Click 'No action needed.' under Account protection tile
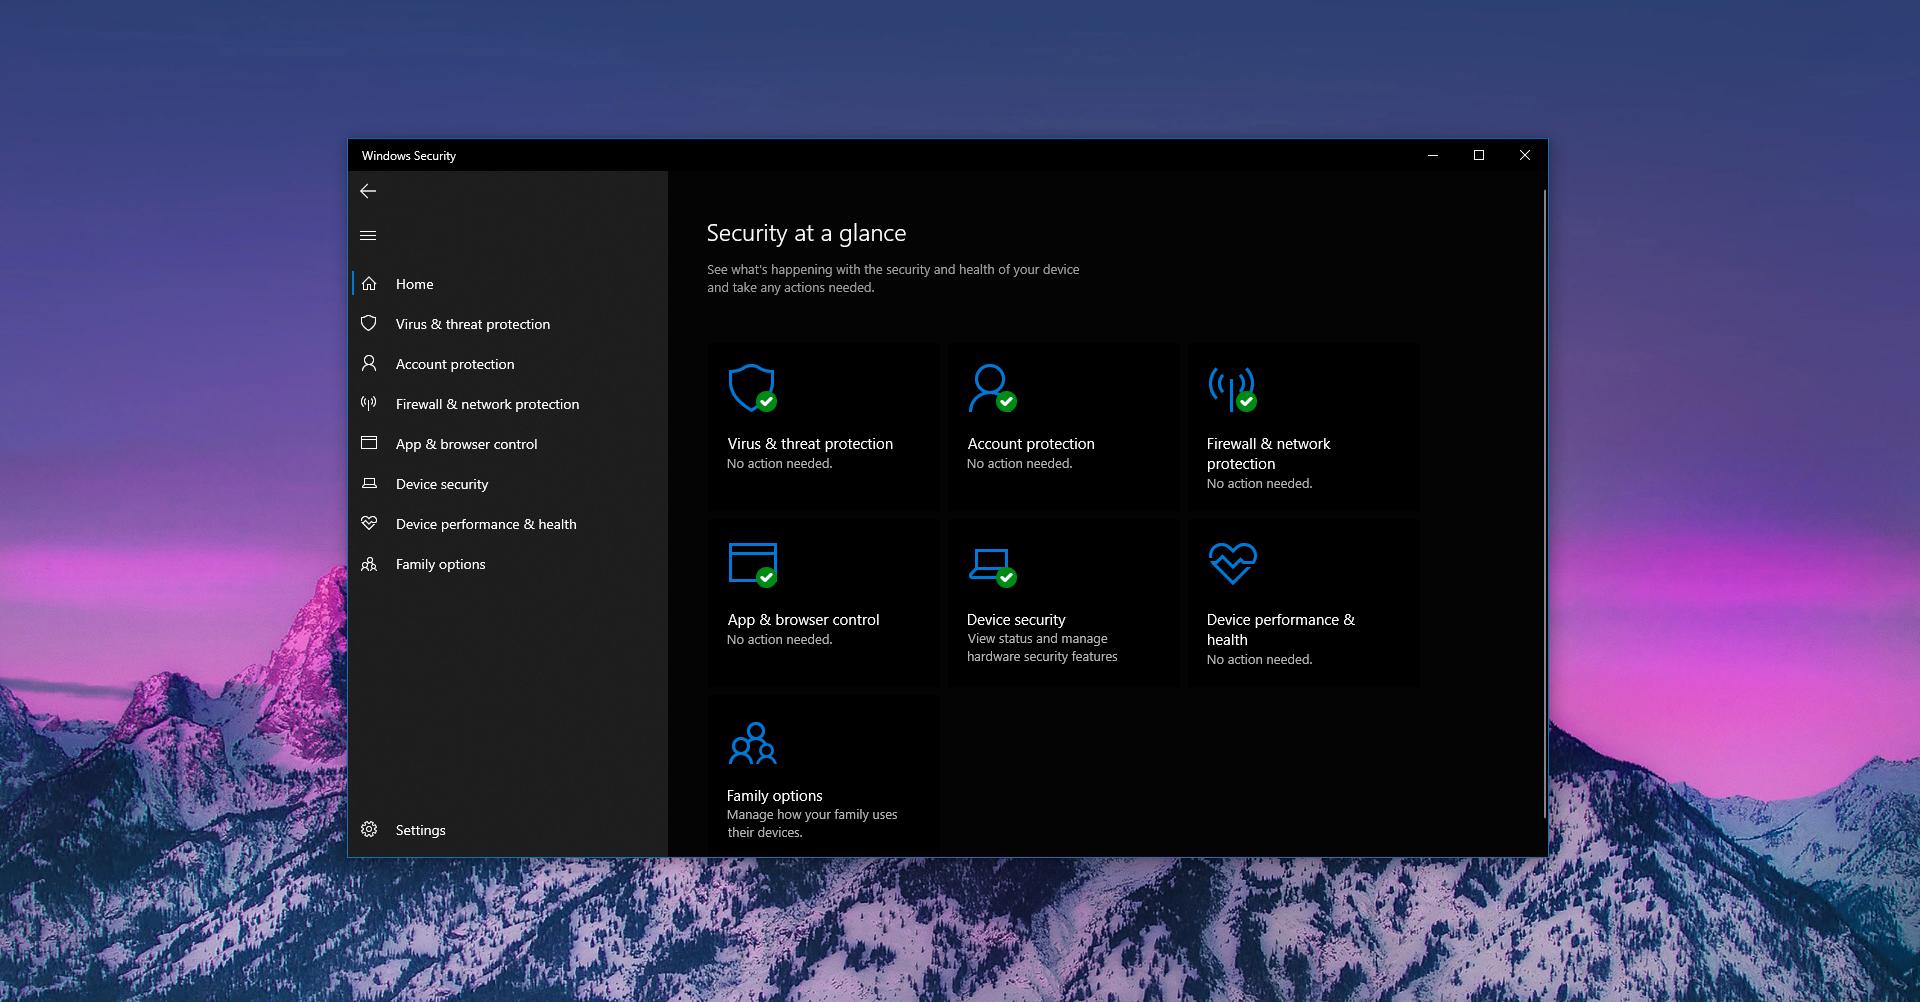1920x1002 pixels. (1019, 464)
